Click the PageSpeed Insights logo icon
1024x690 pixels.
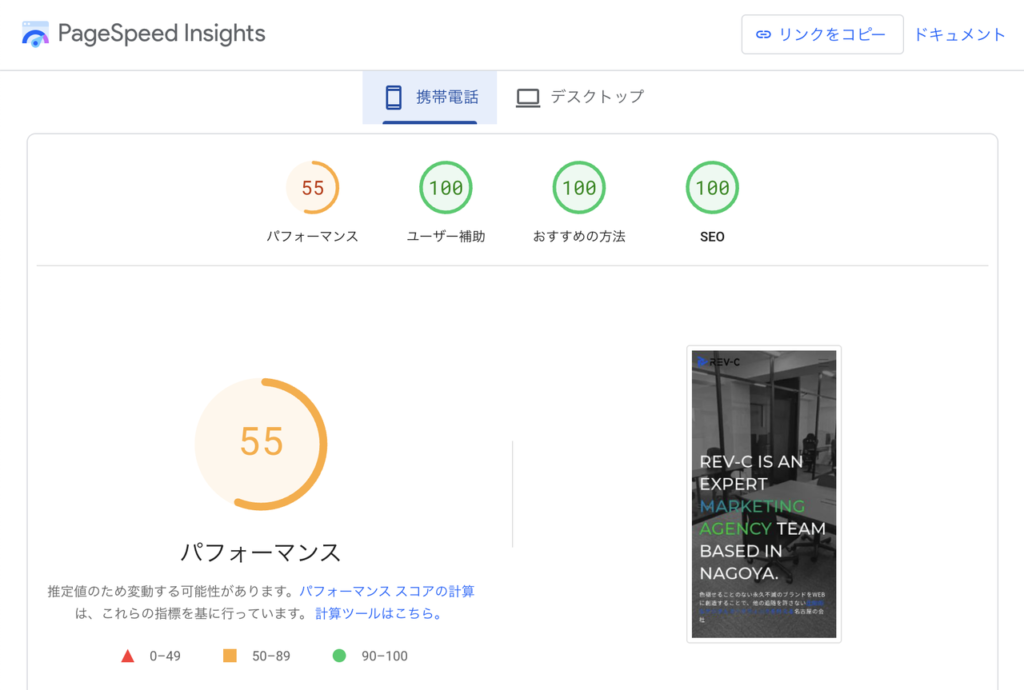[x=35, y=34]
